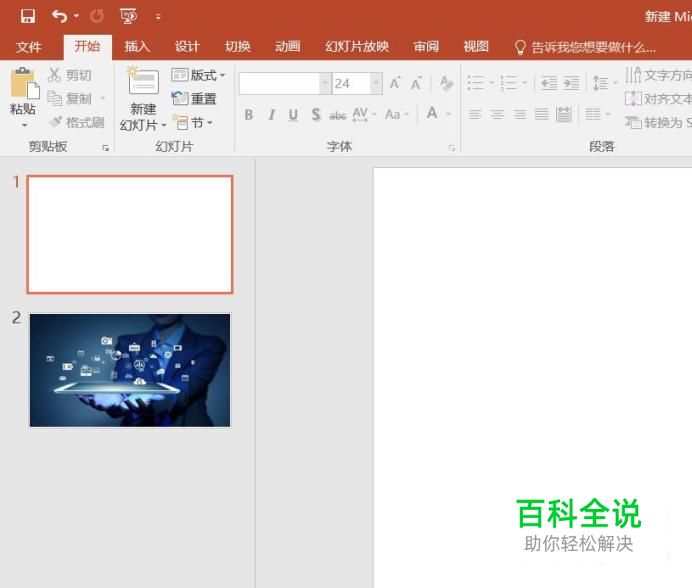Screen dimensions: 692x588
Task: Click the Redo (repeat) icon
Action: [97, 16]
